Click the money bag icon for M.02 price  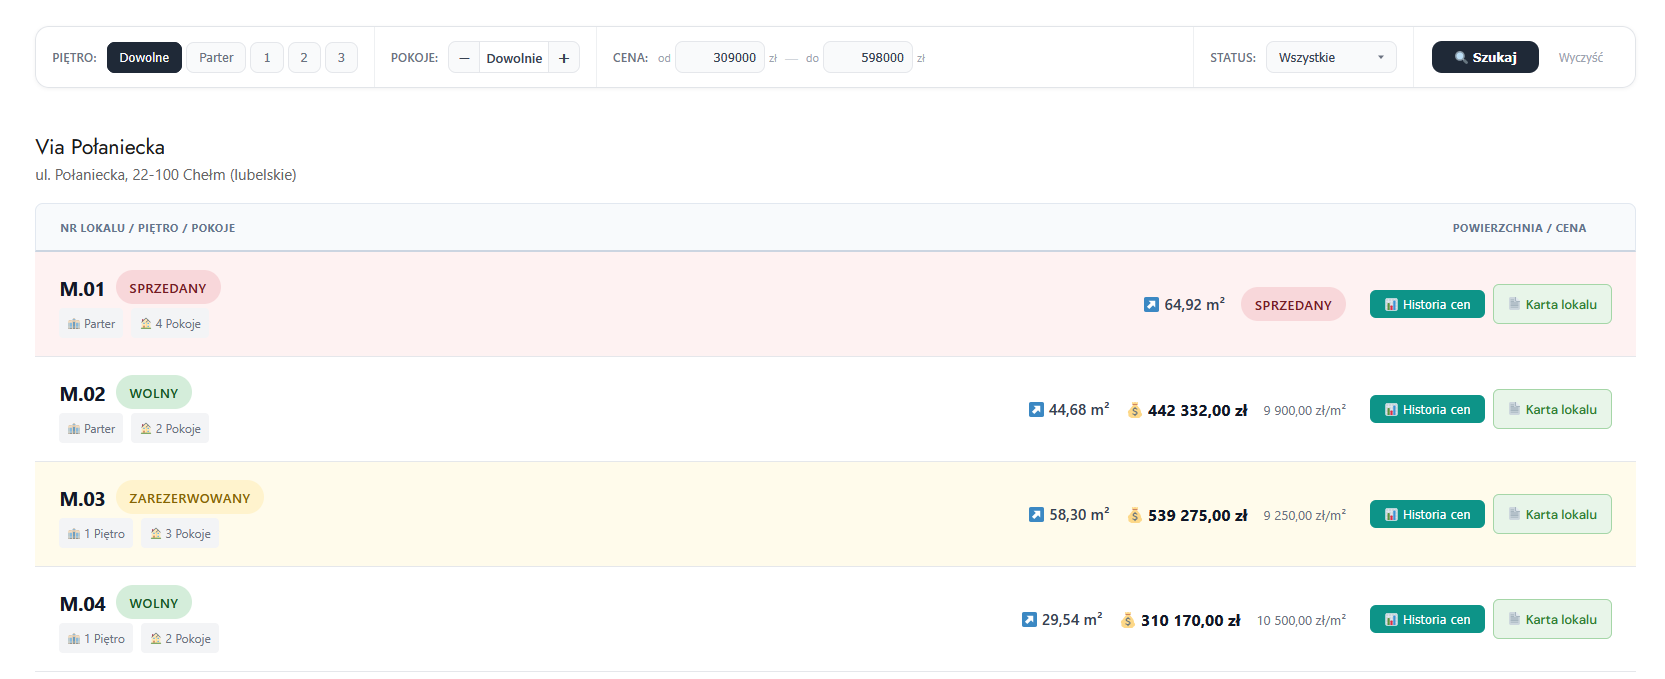1135,410
